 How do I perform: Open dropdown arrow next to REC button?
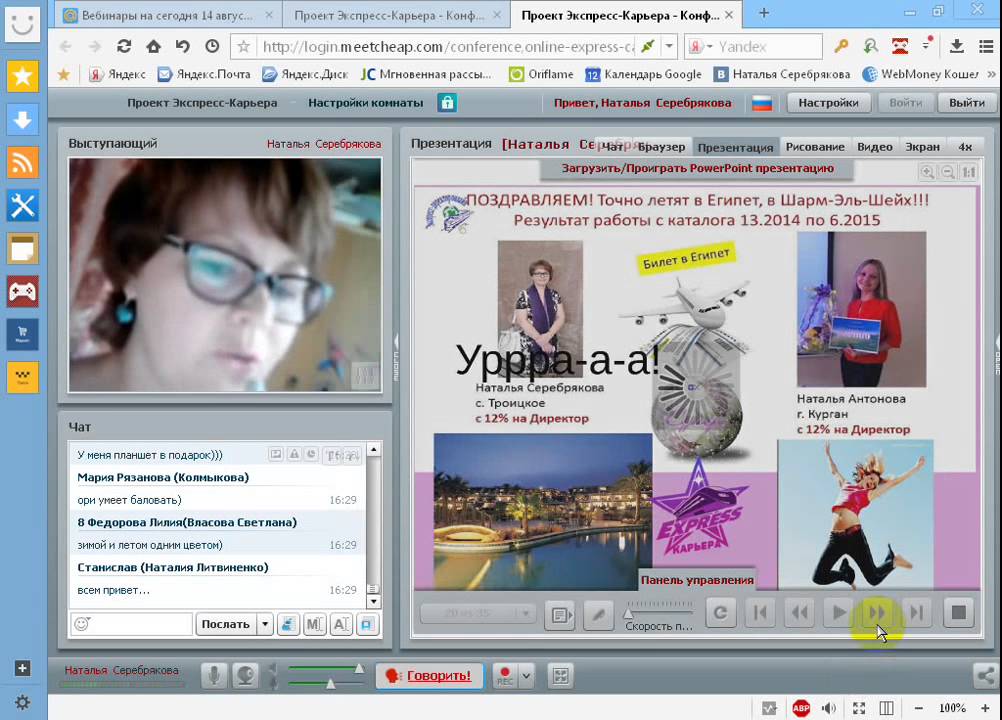527,676
